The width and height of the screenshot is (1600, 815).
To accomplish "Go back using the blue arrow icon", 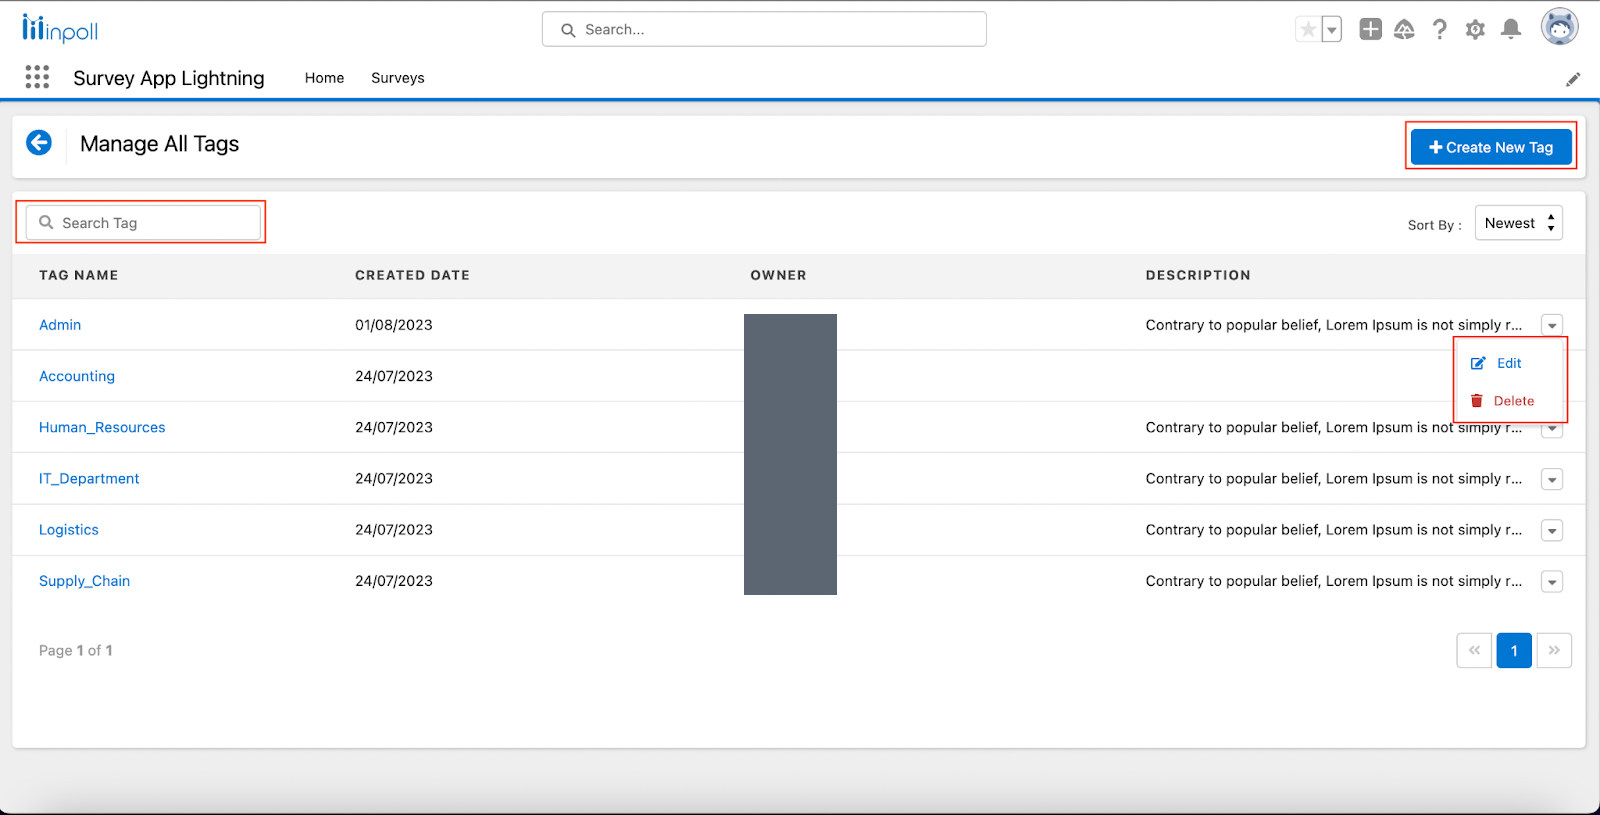I will pyautogui.click(x=39, y=143).
